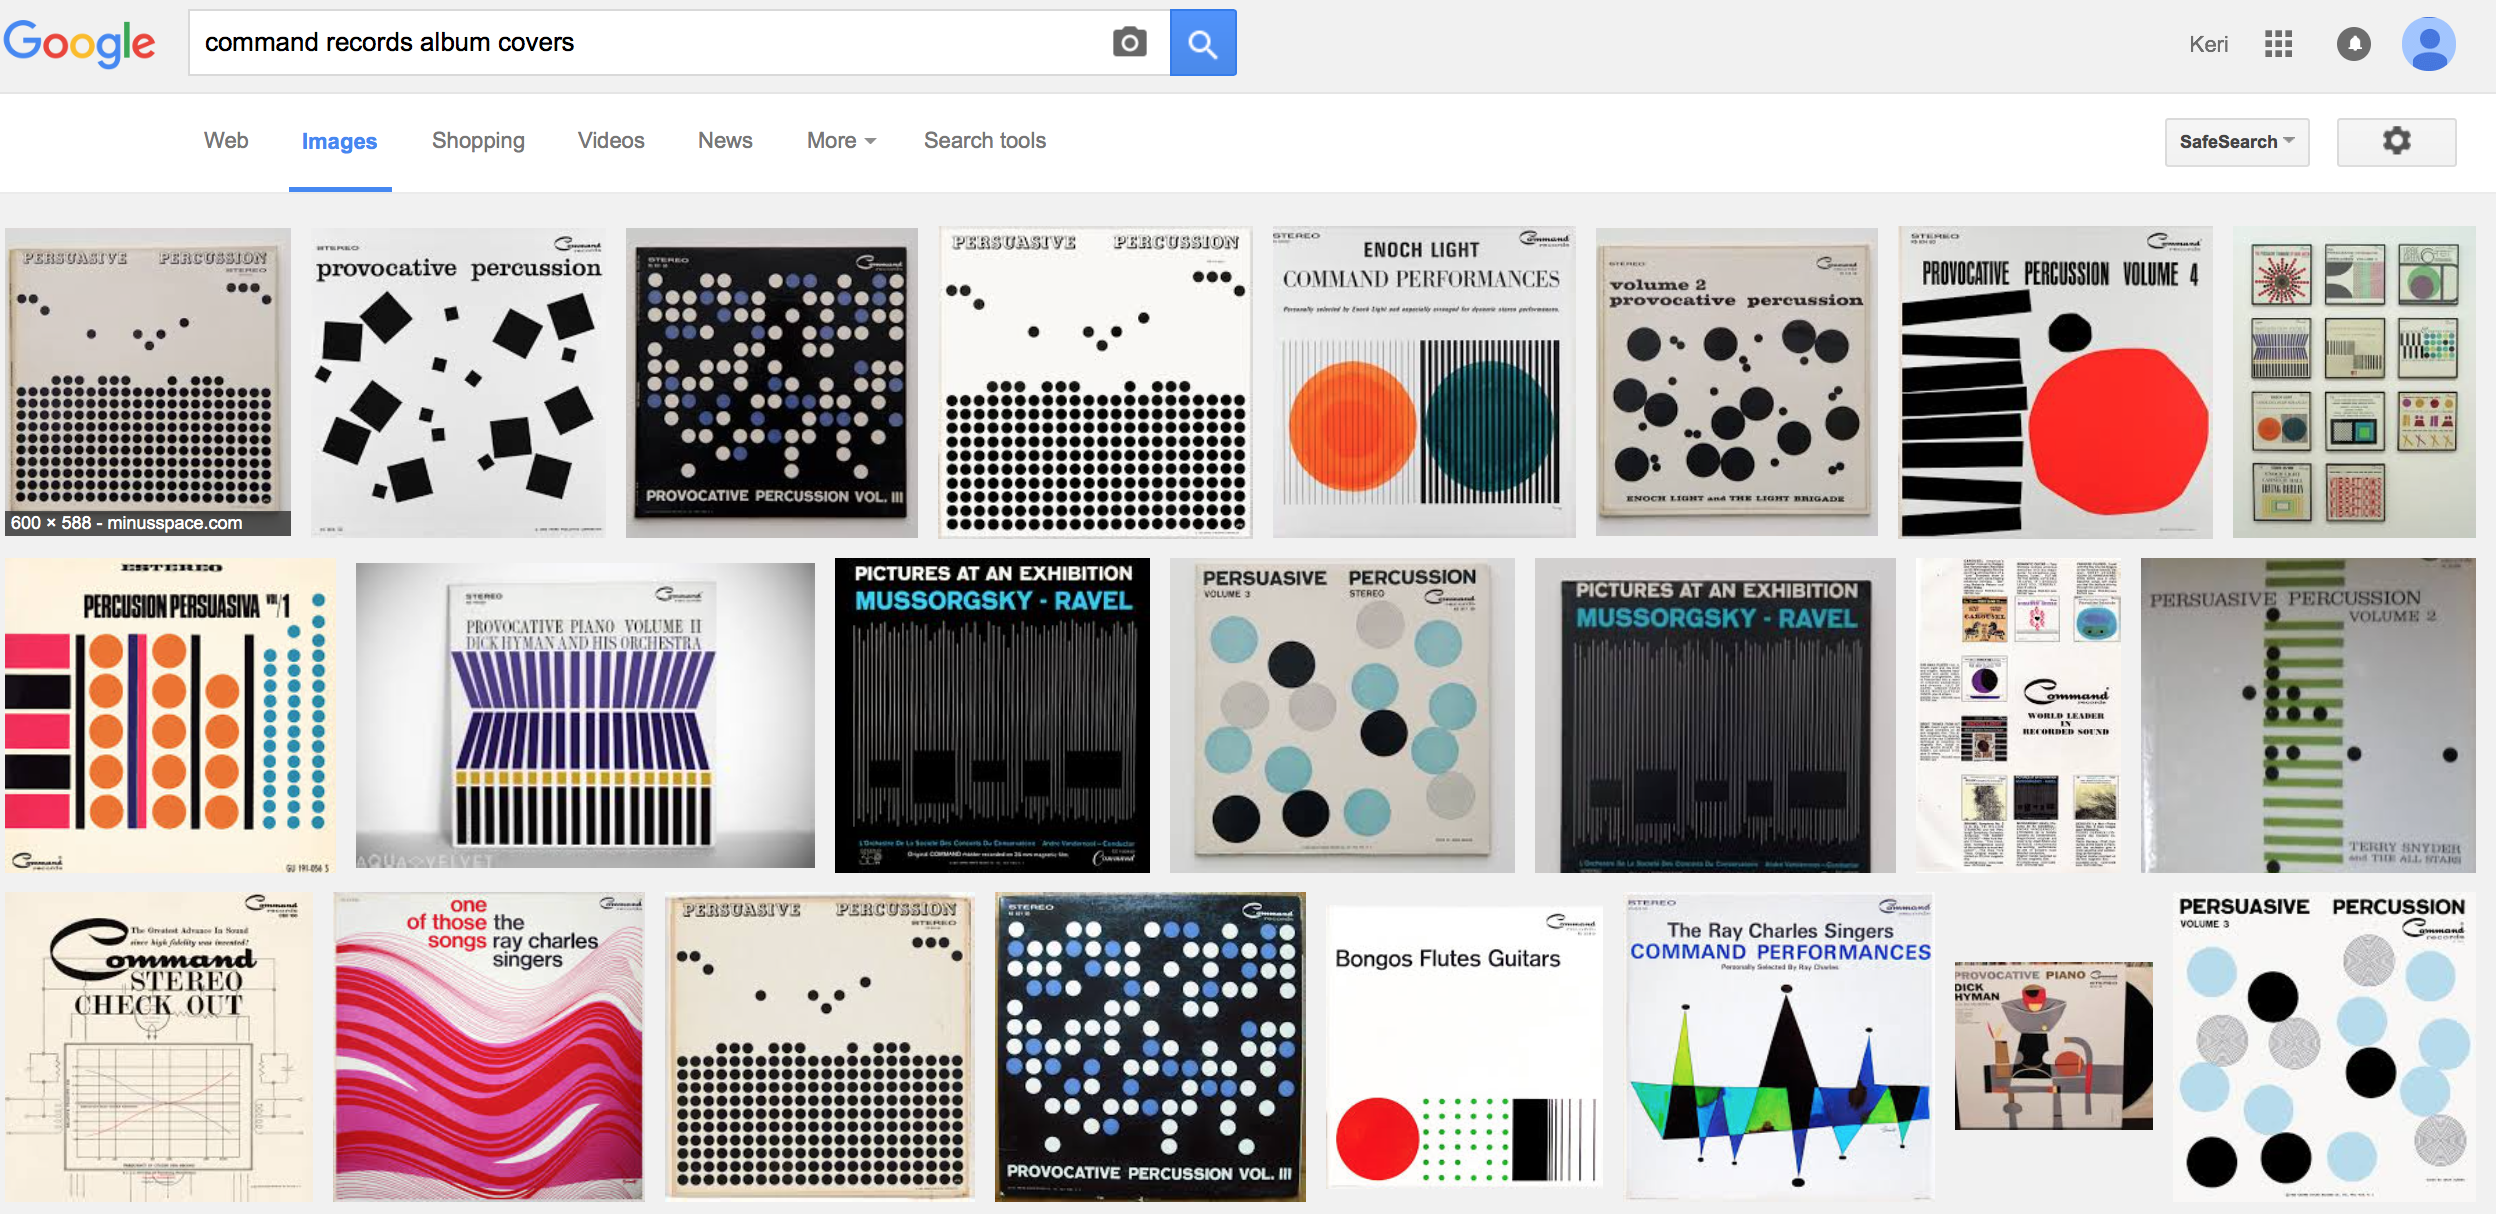
Task: Open the minusspace.com source caption link
Action: coord(148,523)
